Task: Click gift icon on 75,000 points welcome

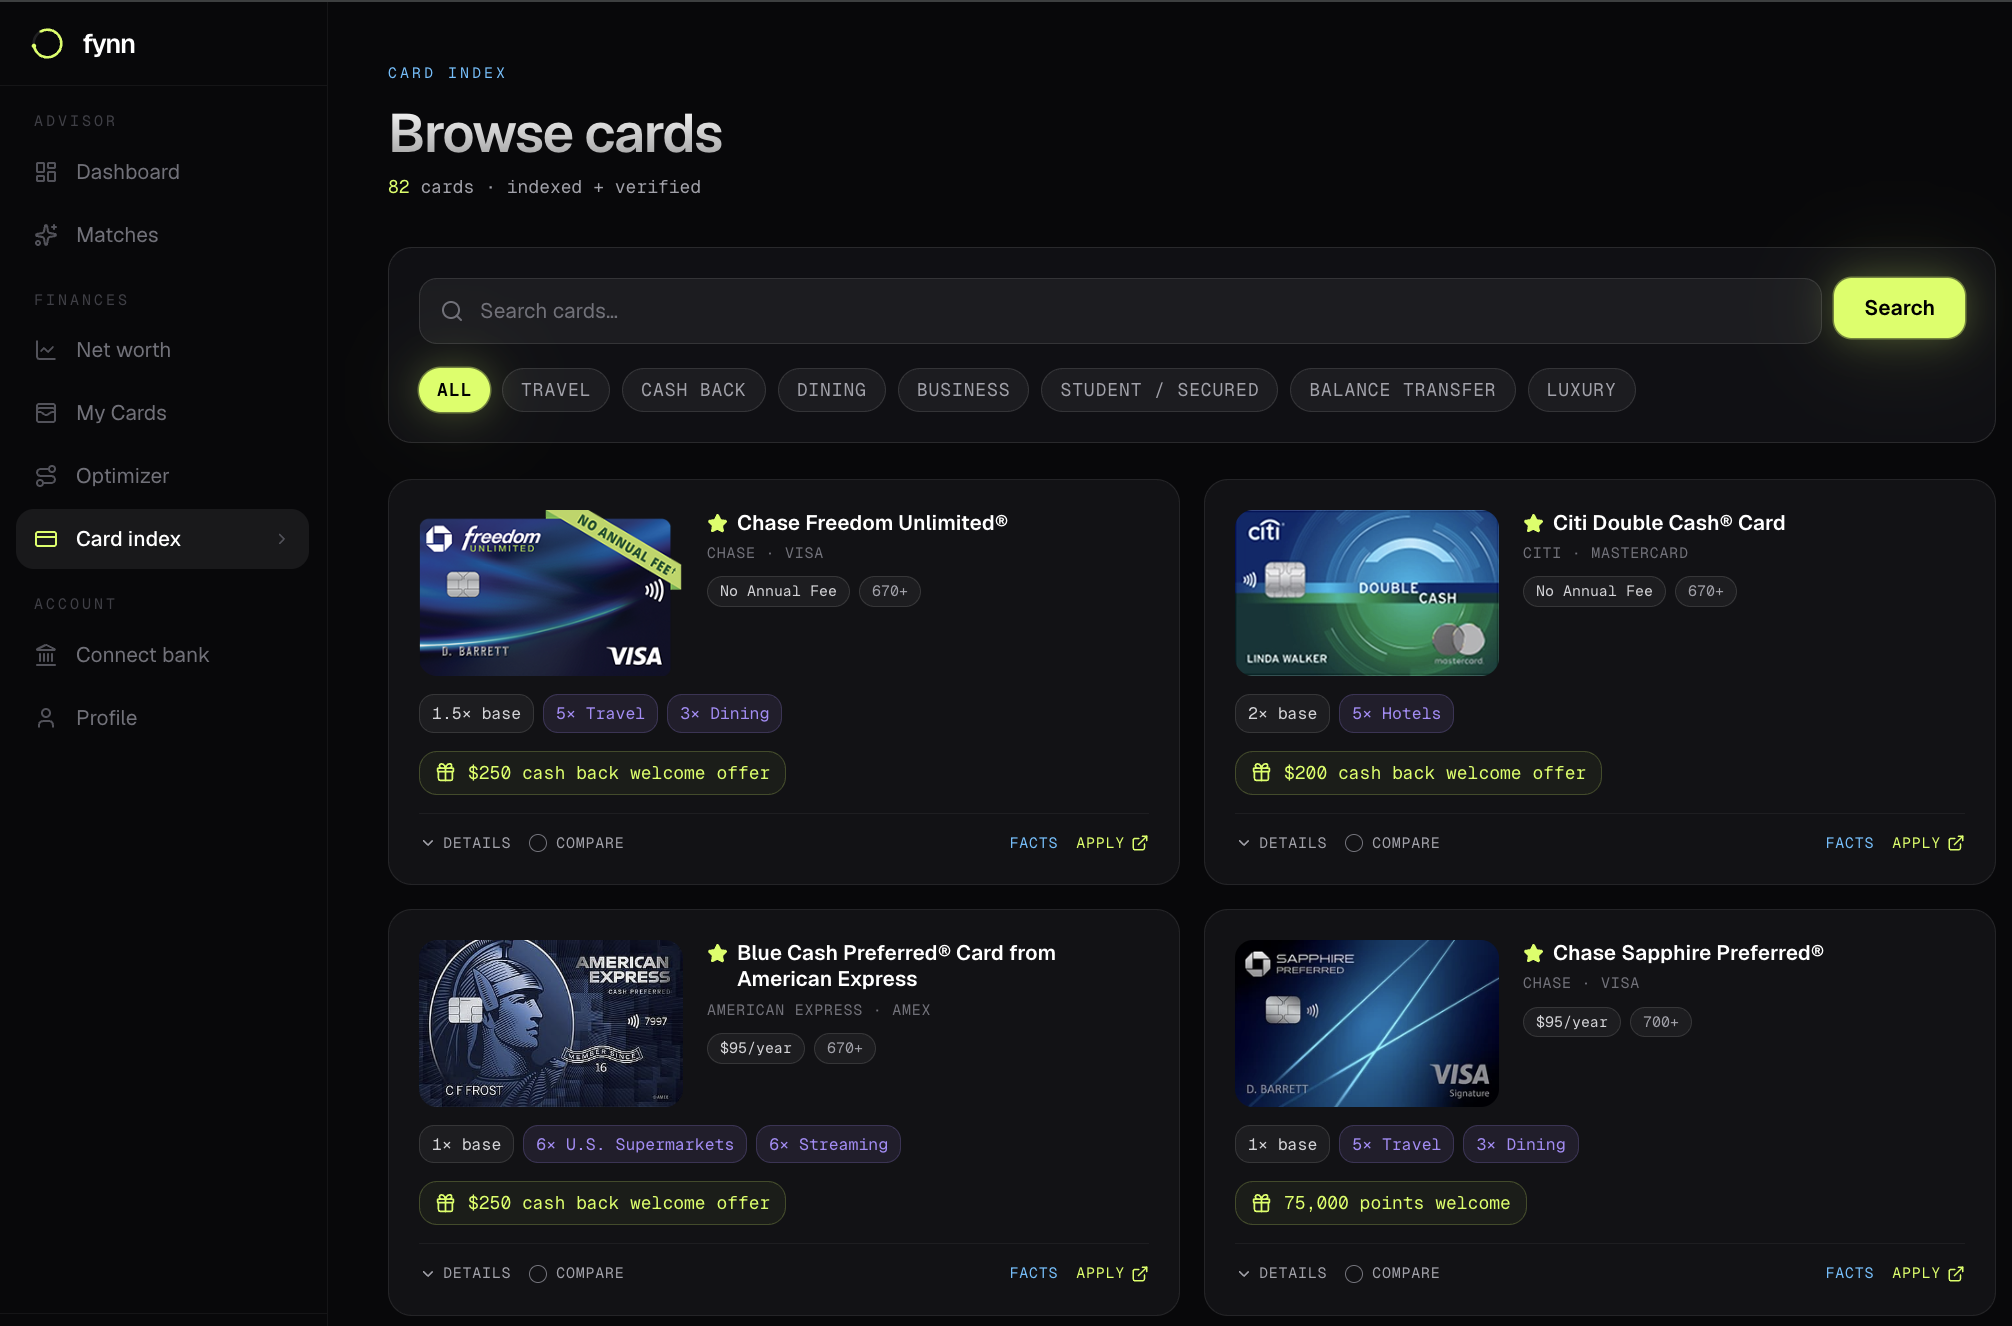Action: (1262, 1203)
